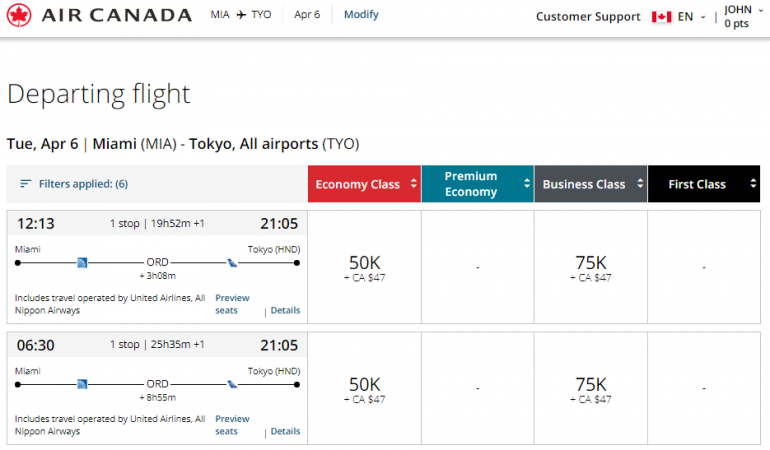
Task: View Details of the 06:30 flight
Action: click(285, 432)
